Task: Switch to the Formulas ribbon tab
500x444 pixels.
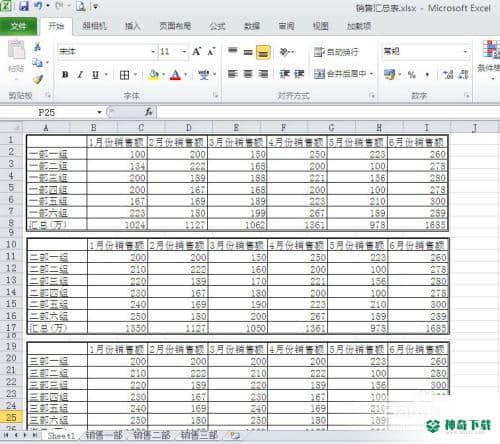Action: point(217,26)
